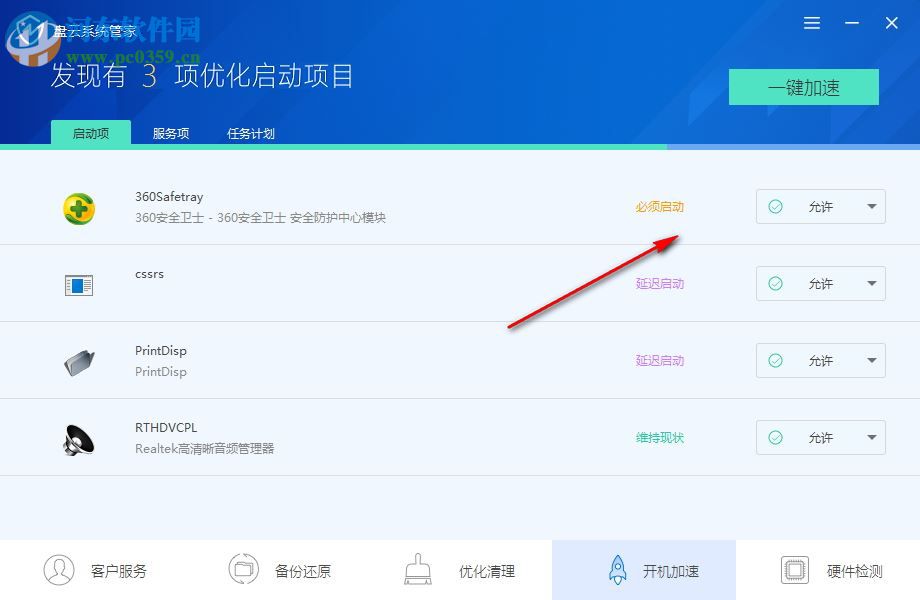Click the RTHDVCPL speaker icon
920x600 pixels.
point(79,437)
